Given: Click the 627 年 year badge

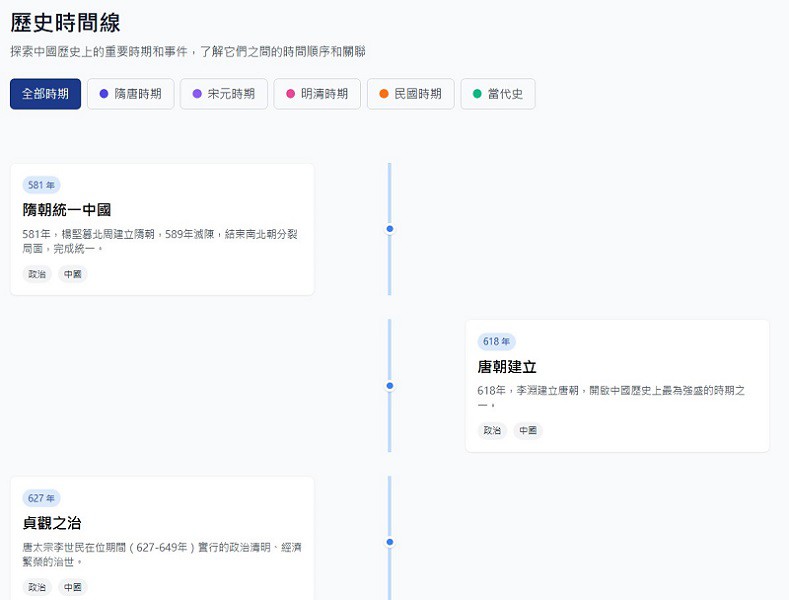Looking at the screenshot, I should (x=41, y=498).
